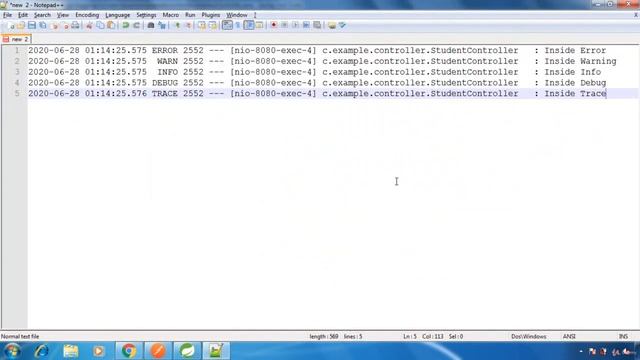This screenshot has width=640, height=360.
Task: Click the 'length : 569' status bar entry
Action: click(x=324, y=336)
